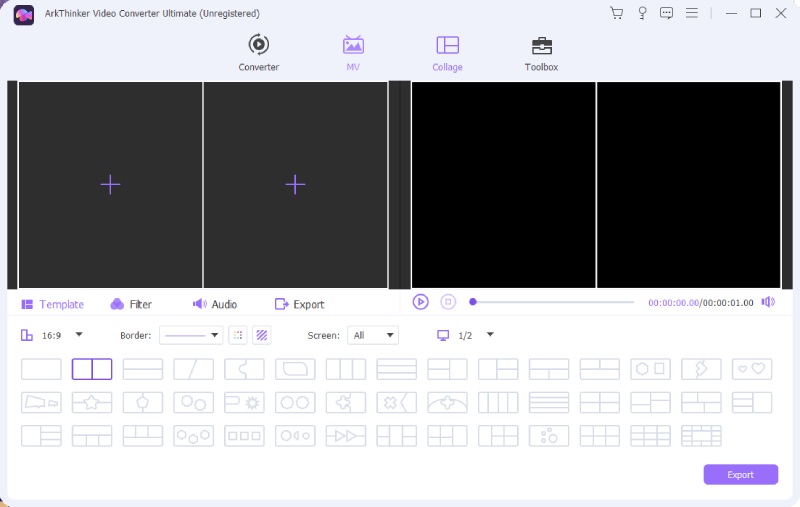This screenshot has height=507, width=800.
Task: Select the two equal circles template
Action: (x=295, y=402)
